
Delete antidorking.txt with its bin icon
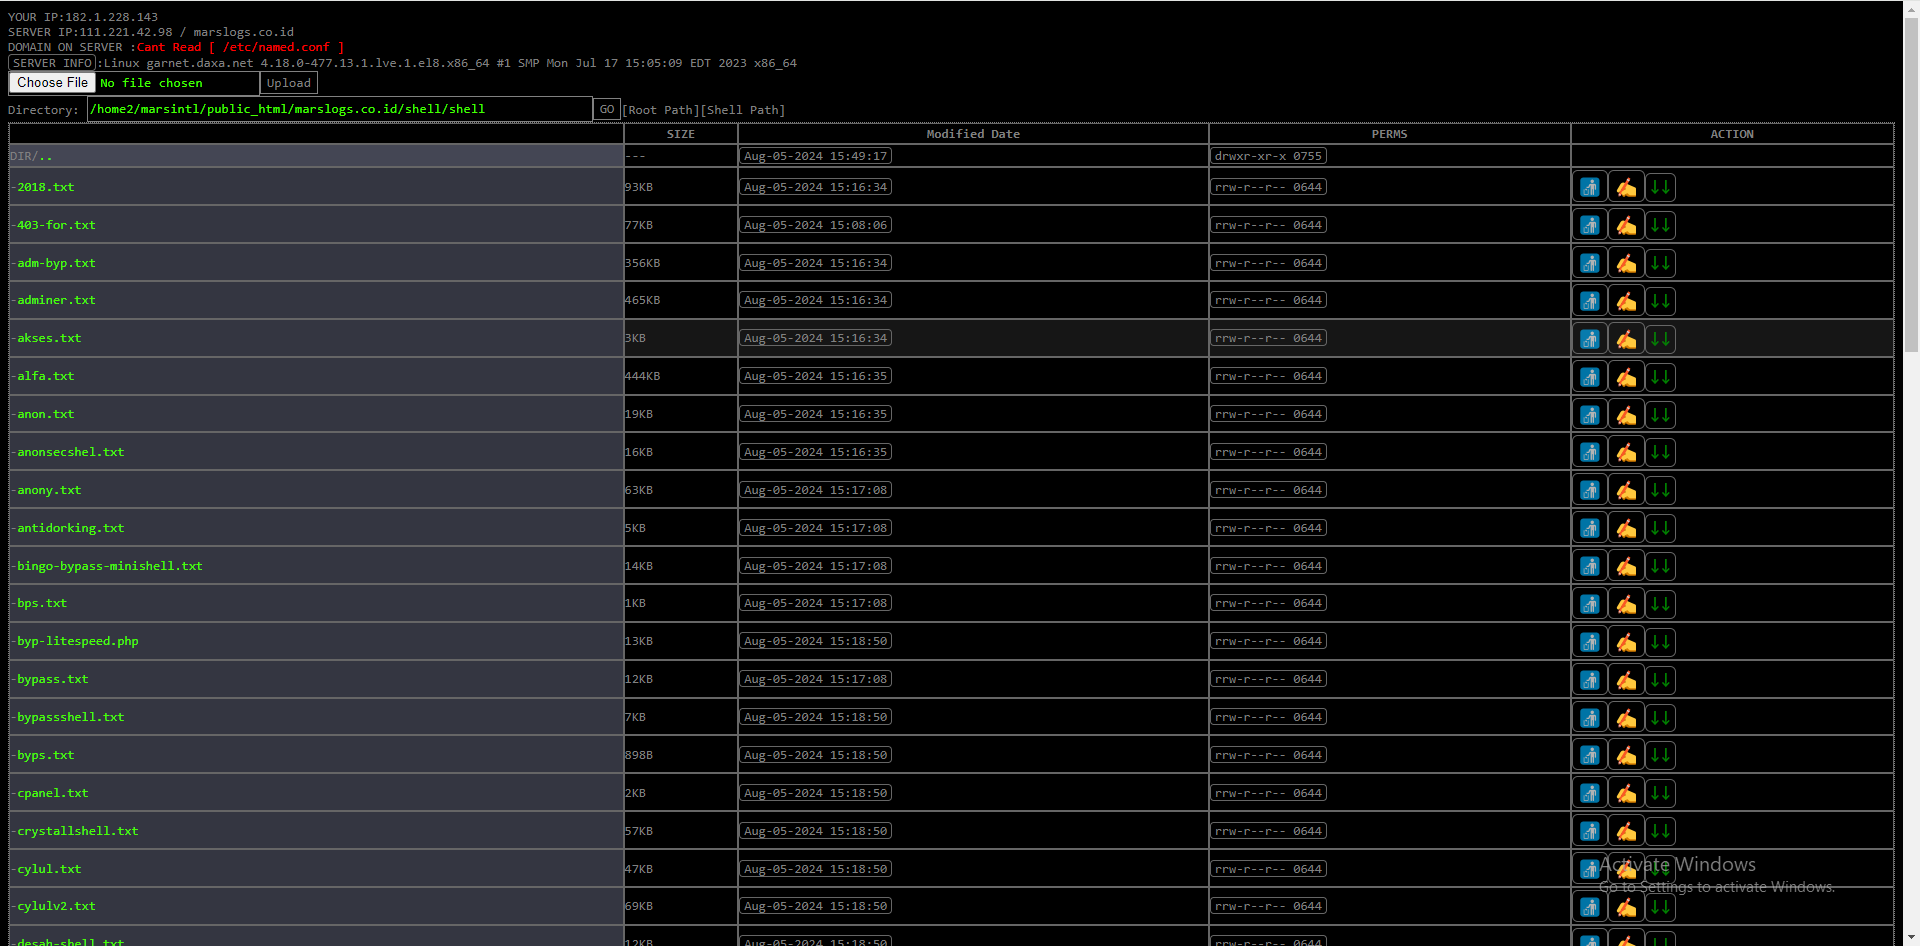tap(1590, 528)
